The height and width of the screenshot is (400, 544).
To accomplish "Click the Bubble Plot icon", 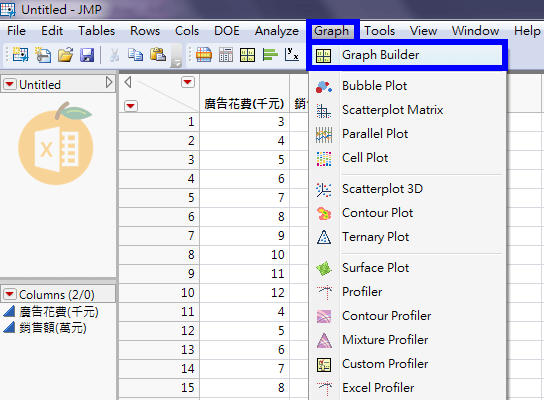I will (x=324, y=86).
